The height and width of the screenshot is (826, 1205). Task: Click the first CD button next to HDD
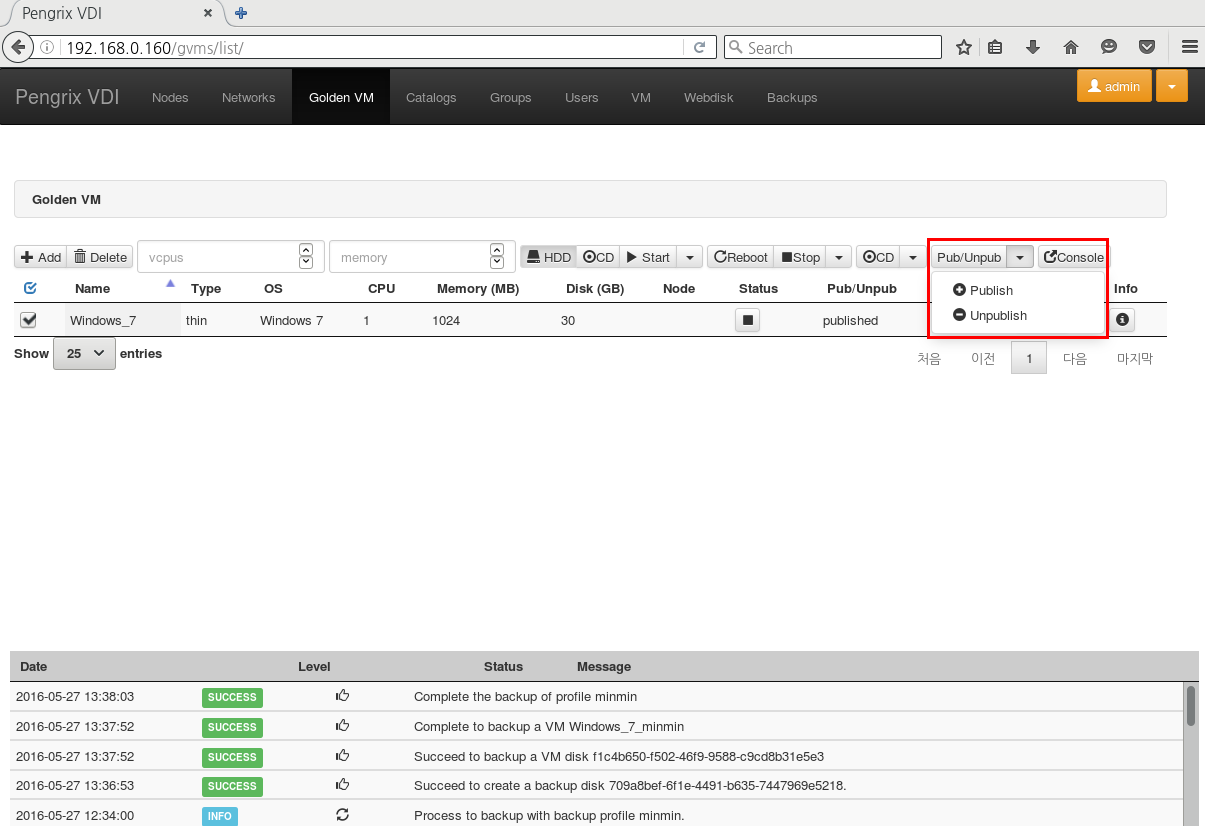click(x=598, y=257)
